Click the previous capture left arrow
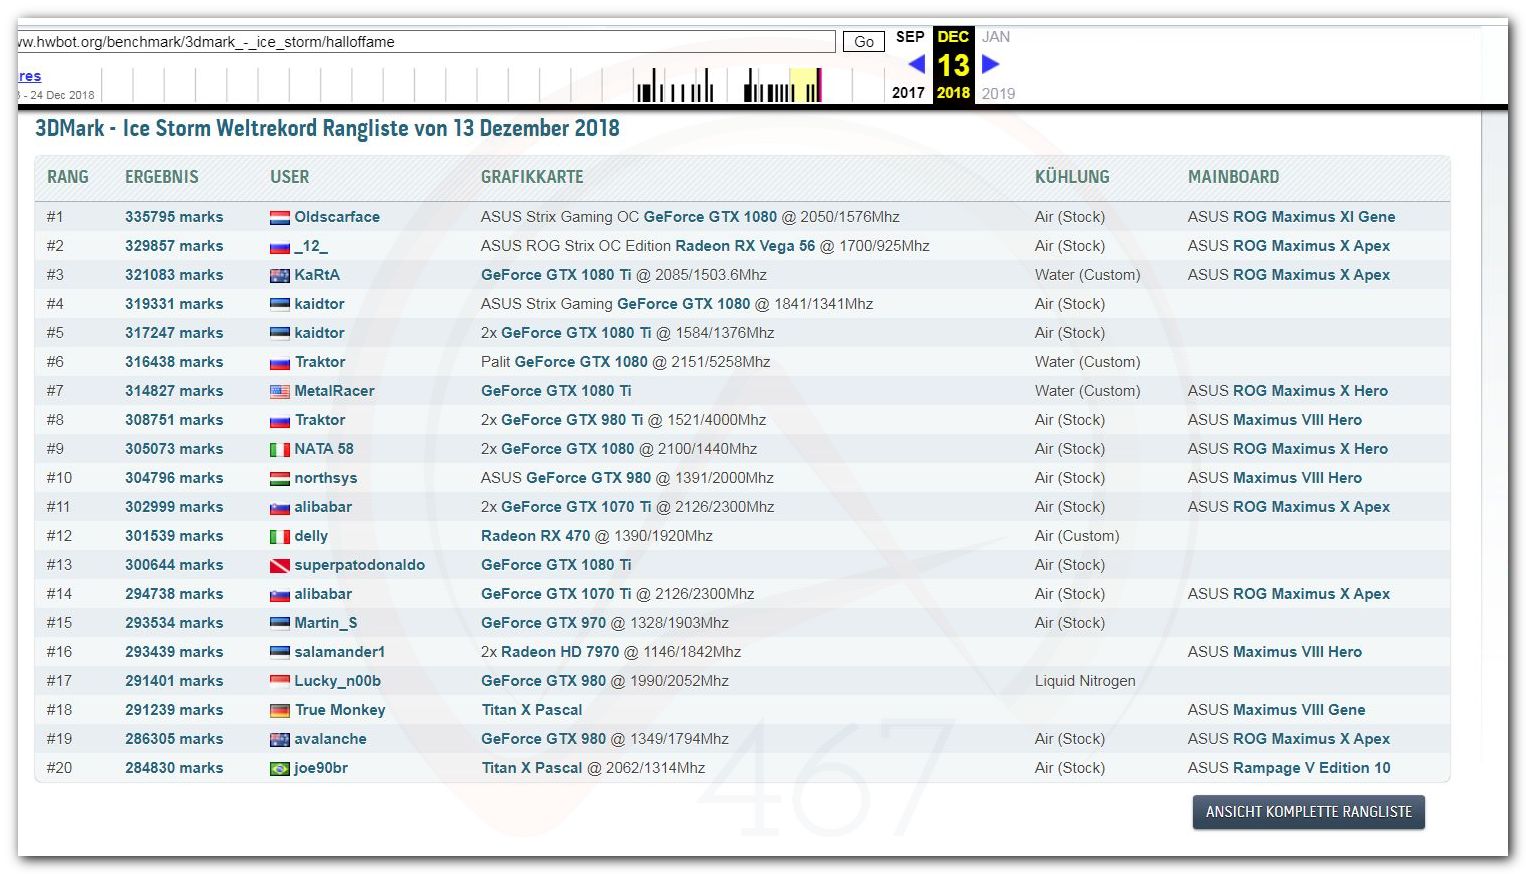Viewport: 1526px width, 874px height. click(916, 64)
